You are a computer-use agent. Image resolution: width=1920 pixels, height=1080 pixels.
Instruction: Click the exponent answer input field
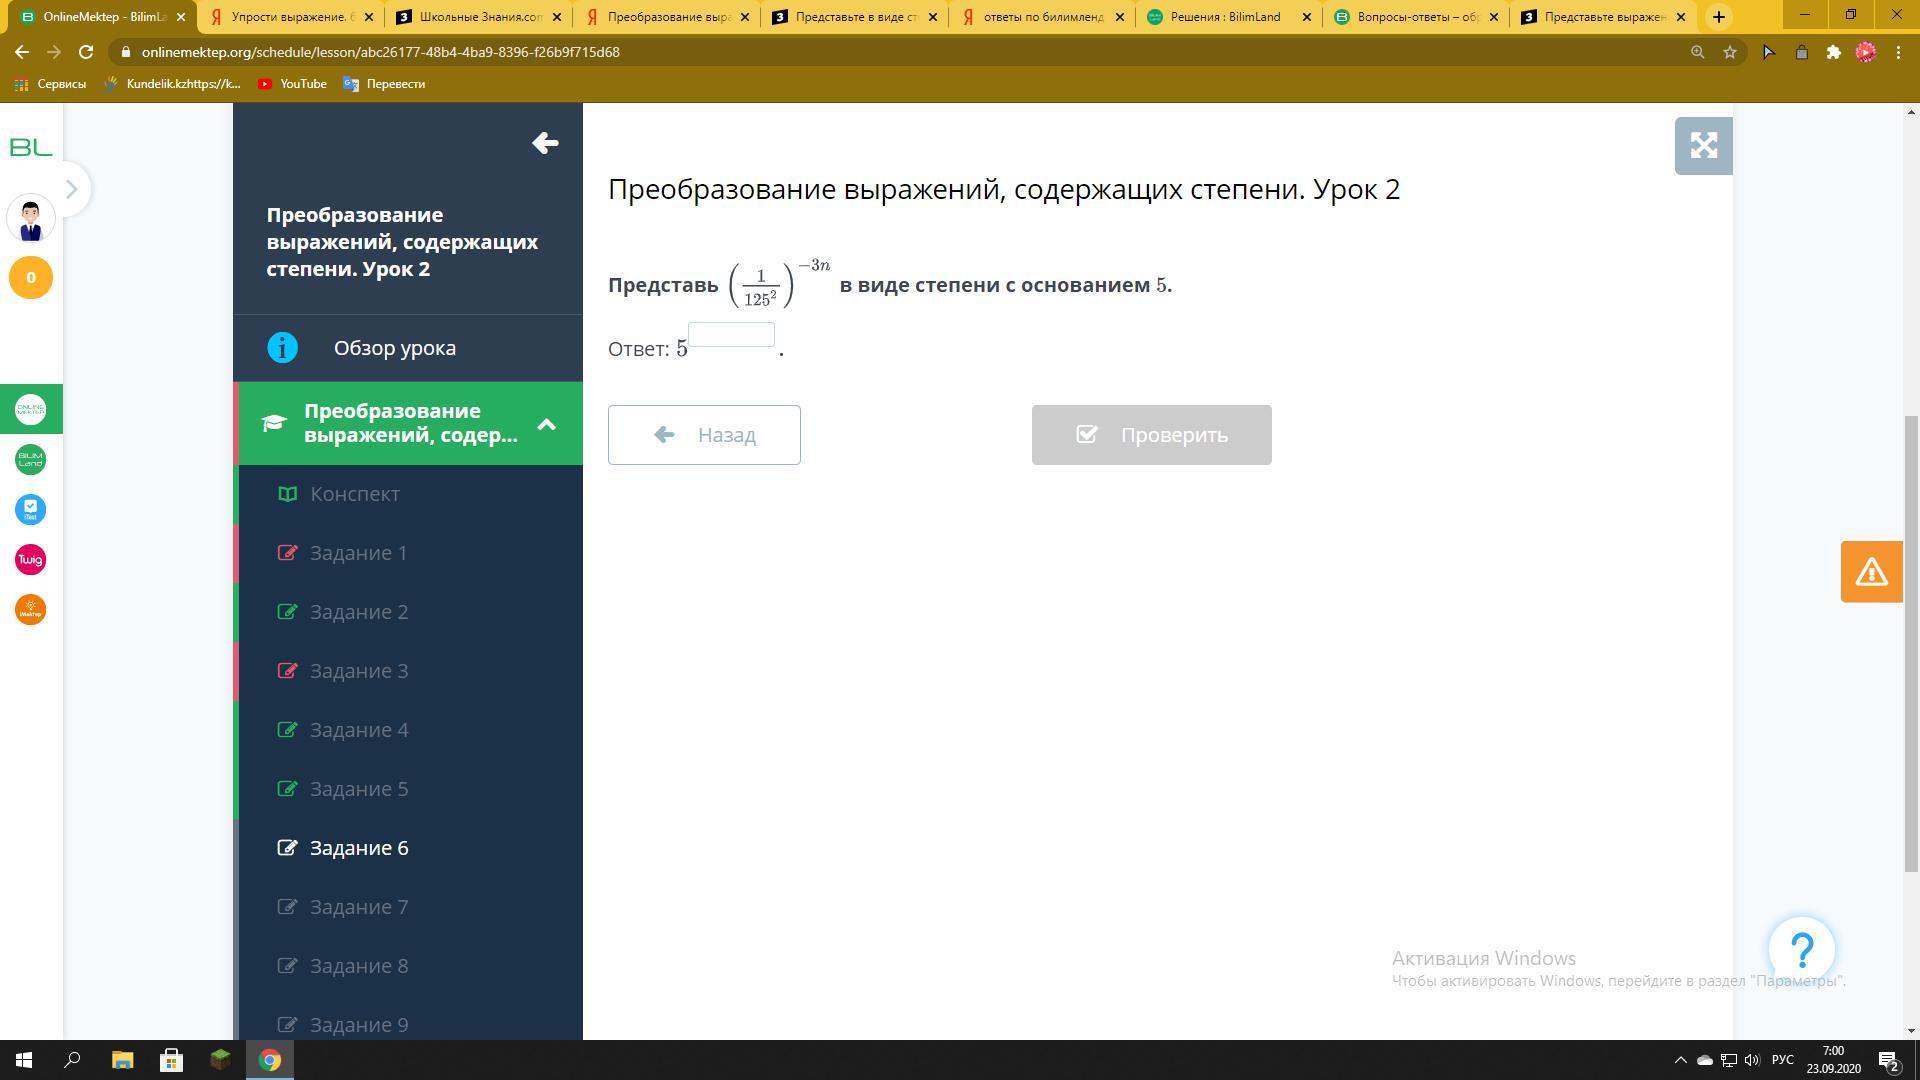[731, 335]
